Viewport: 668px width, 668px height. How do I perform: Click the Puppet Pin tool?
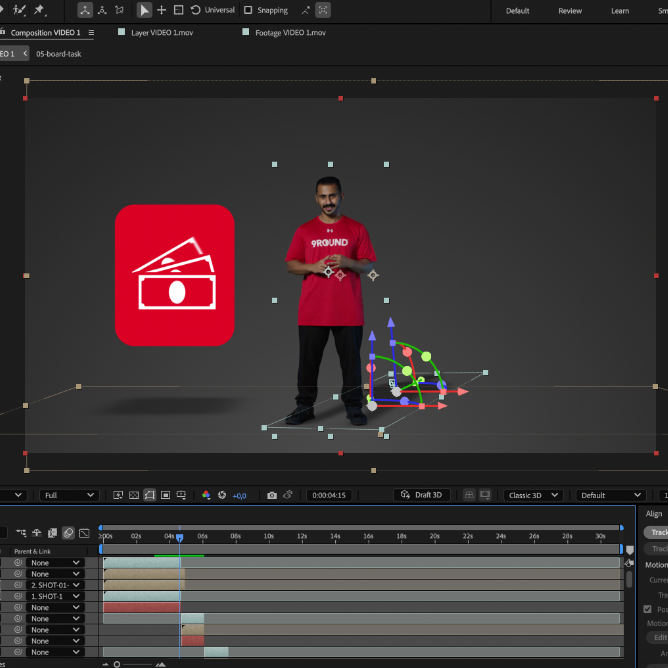[39, 10]
